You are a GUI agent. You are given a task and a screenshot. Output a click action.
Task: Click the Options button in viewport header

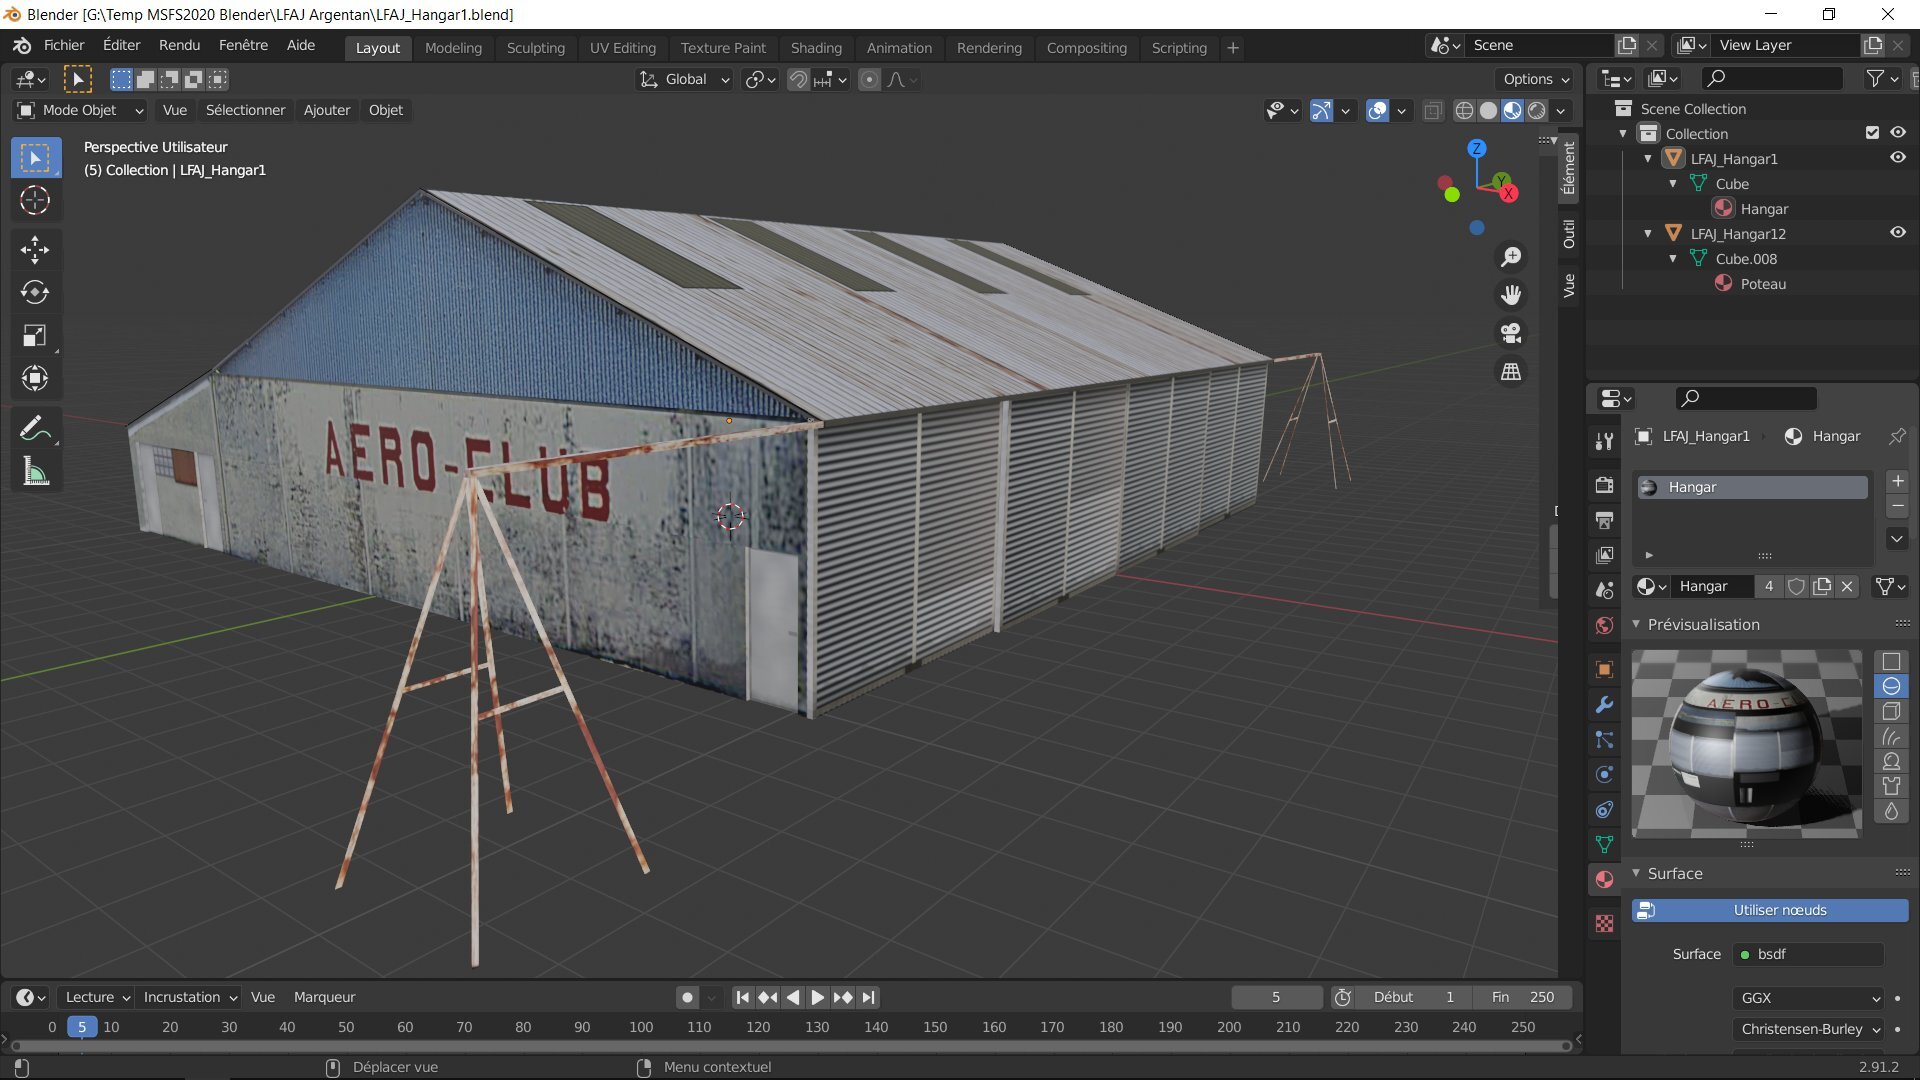1536,79
